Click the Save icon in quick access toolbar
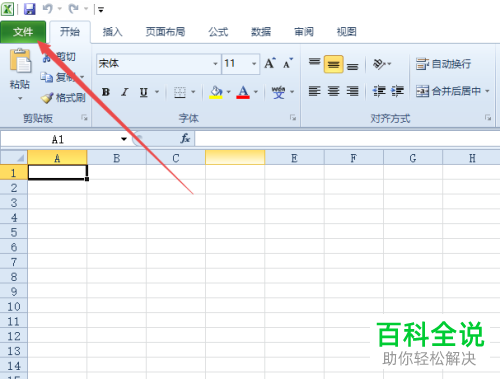 (x=30, y=9)
